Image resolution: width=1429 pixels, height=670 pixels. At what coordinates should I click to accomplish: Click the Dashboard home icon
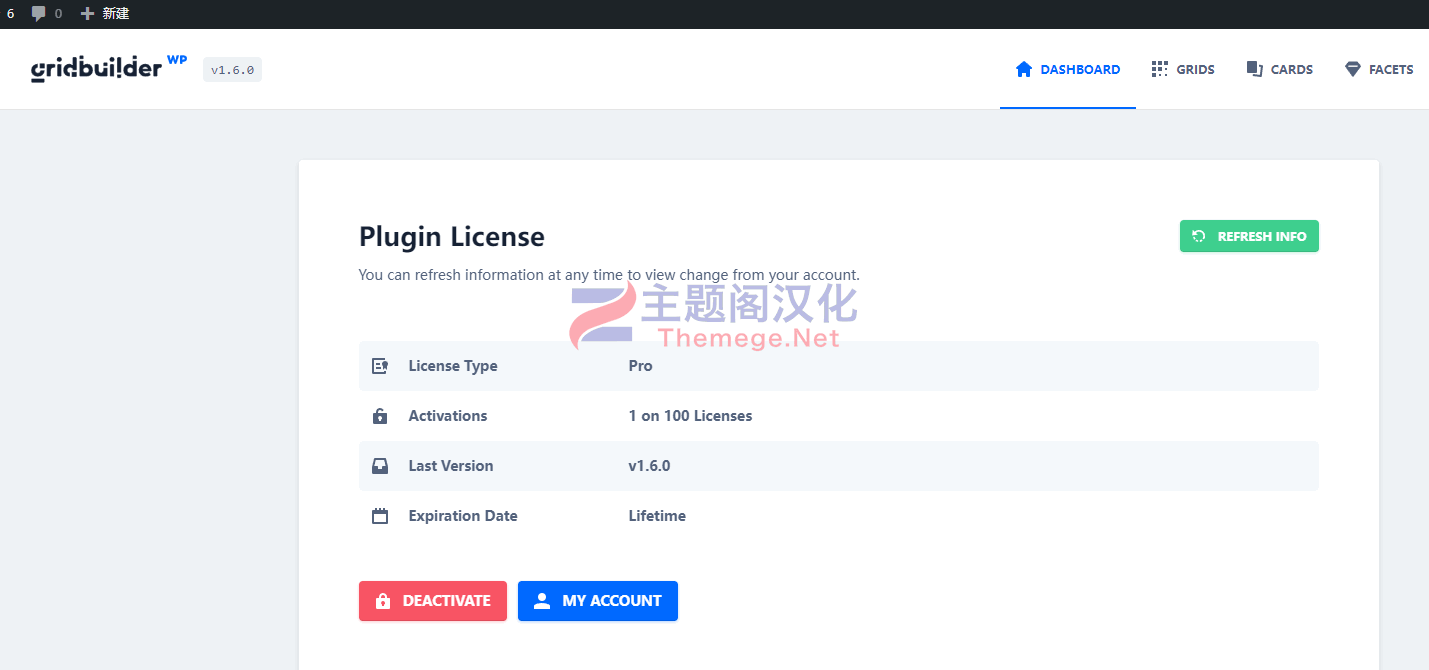1023,69
